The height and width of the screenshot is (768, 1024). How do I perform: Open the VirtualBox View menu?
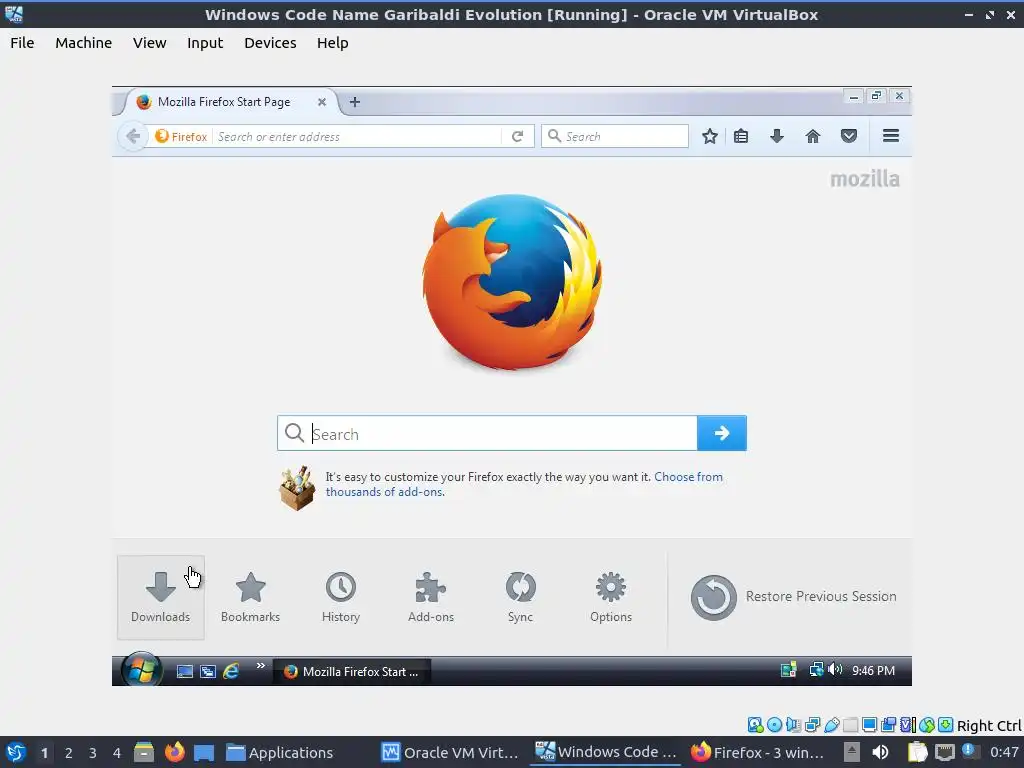[150, 43]
